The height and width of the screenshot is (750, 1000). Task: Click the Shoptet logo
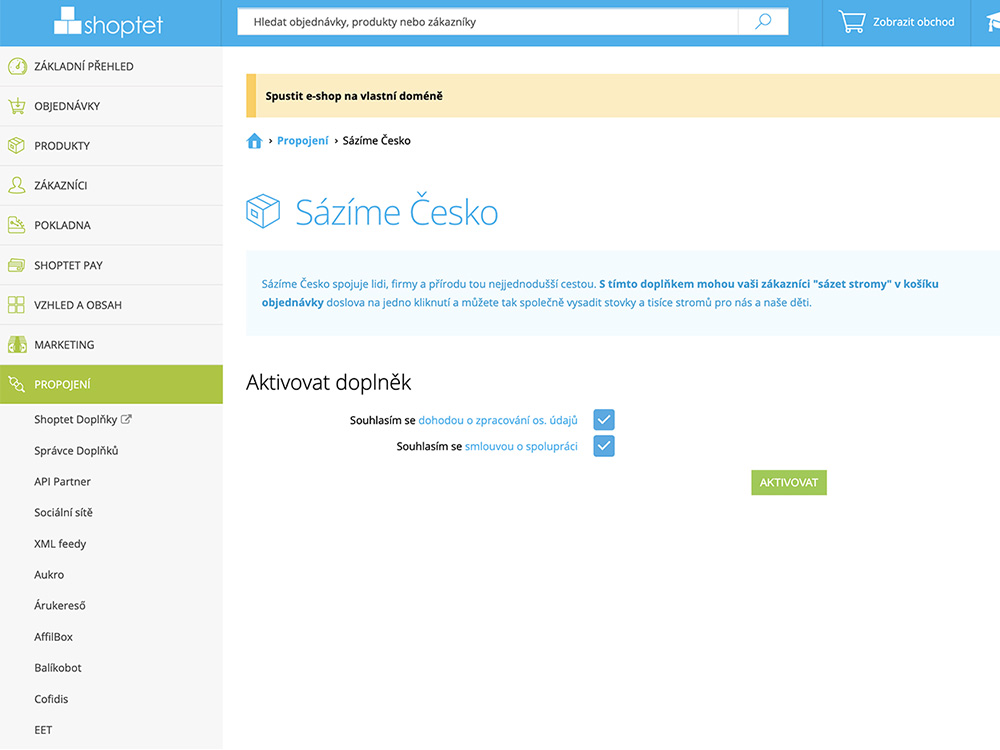click(x=108, y=22)
